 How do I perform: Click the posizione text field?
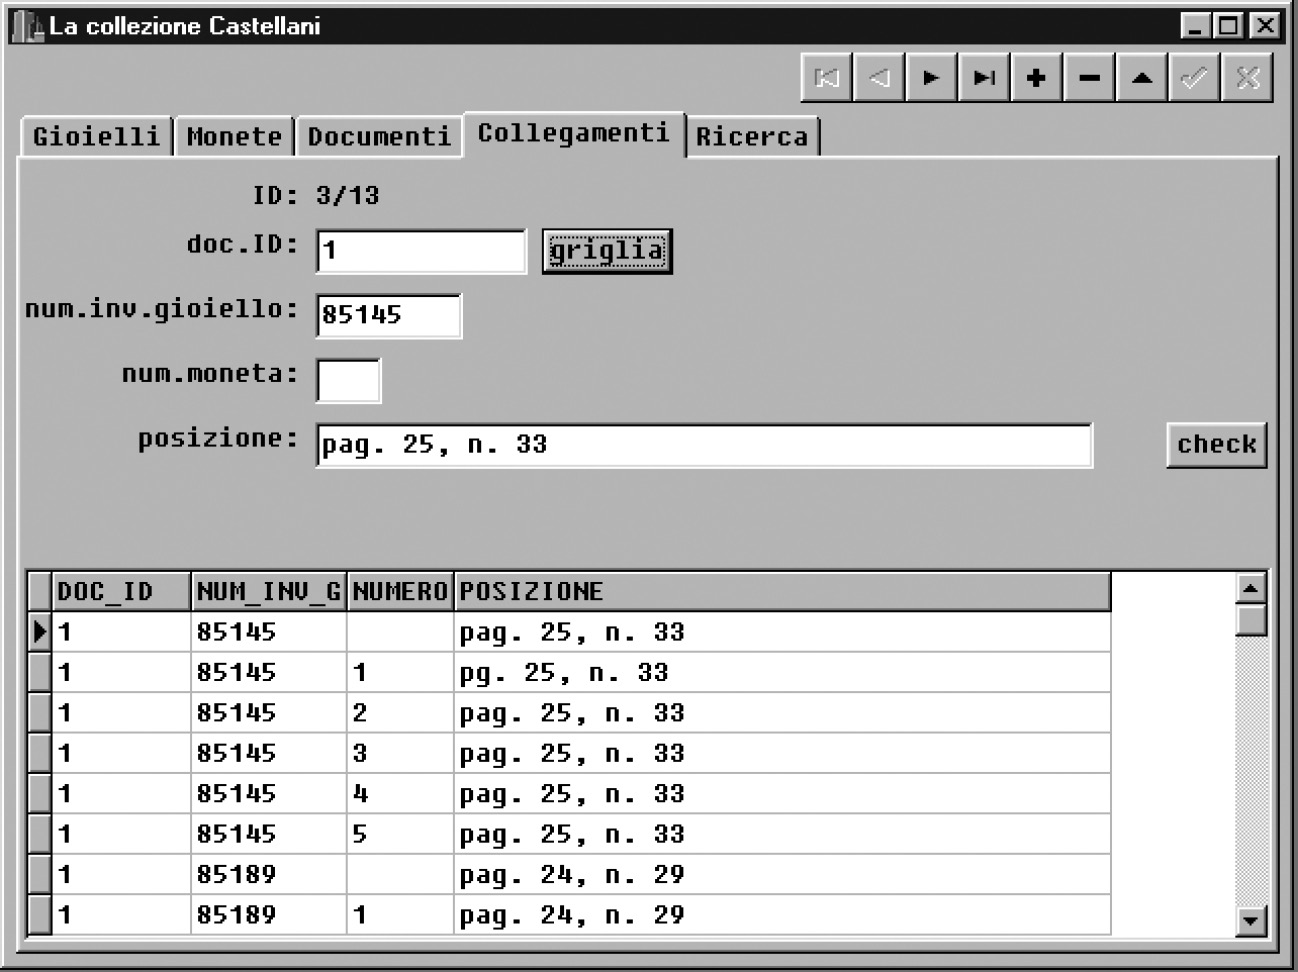(704, 446)
